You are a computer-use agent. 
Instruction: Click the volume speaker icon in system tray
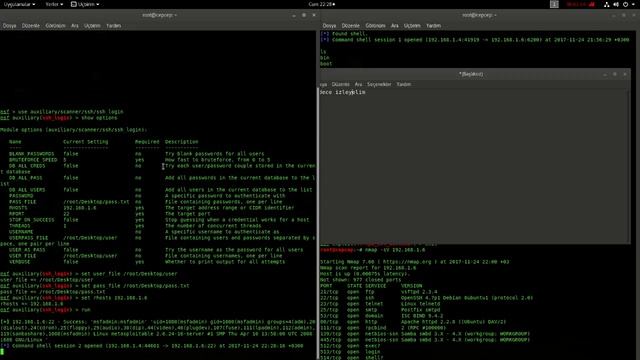616,4
